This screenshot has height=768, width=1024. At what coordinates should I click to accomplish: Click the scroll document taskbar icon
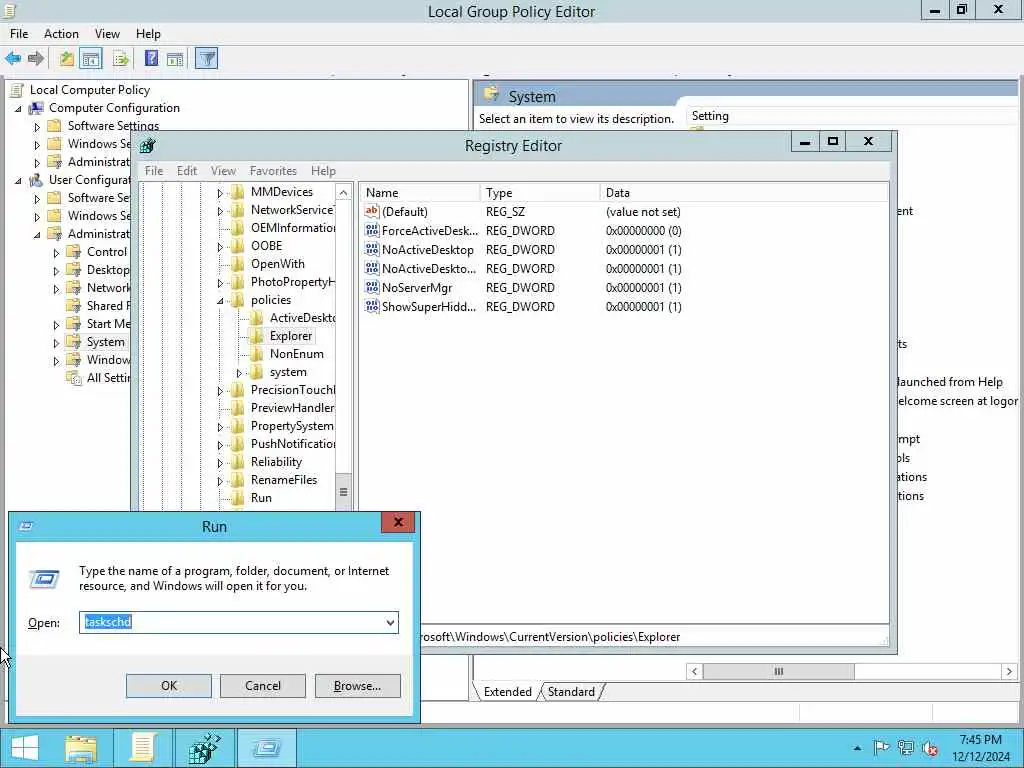click(x=142, y=748)
